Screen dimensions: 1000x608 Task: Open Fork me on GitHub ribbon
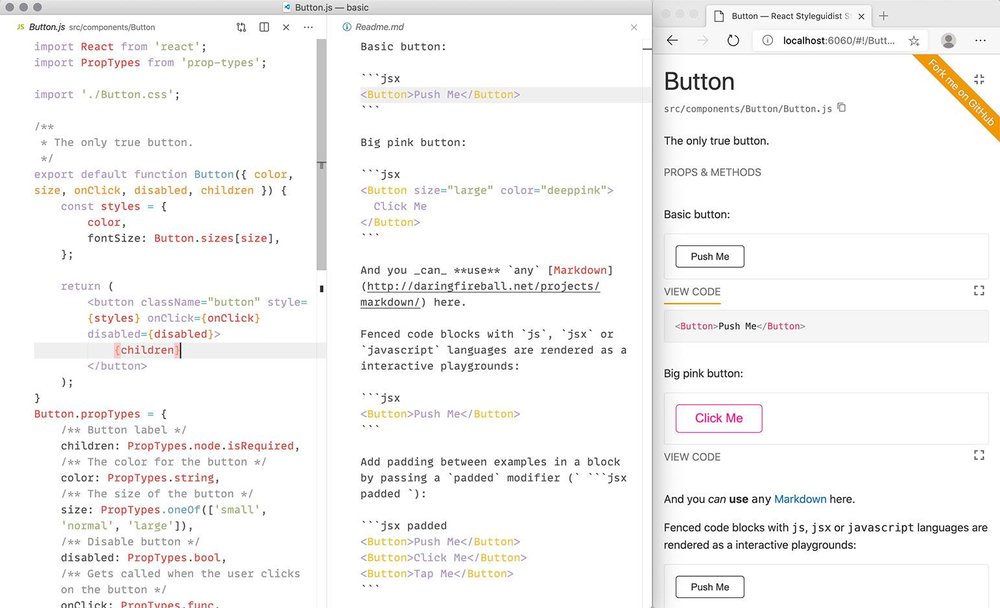click(960, 91)
